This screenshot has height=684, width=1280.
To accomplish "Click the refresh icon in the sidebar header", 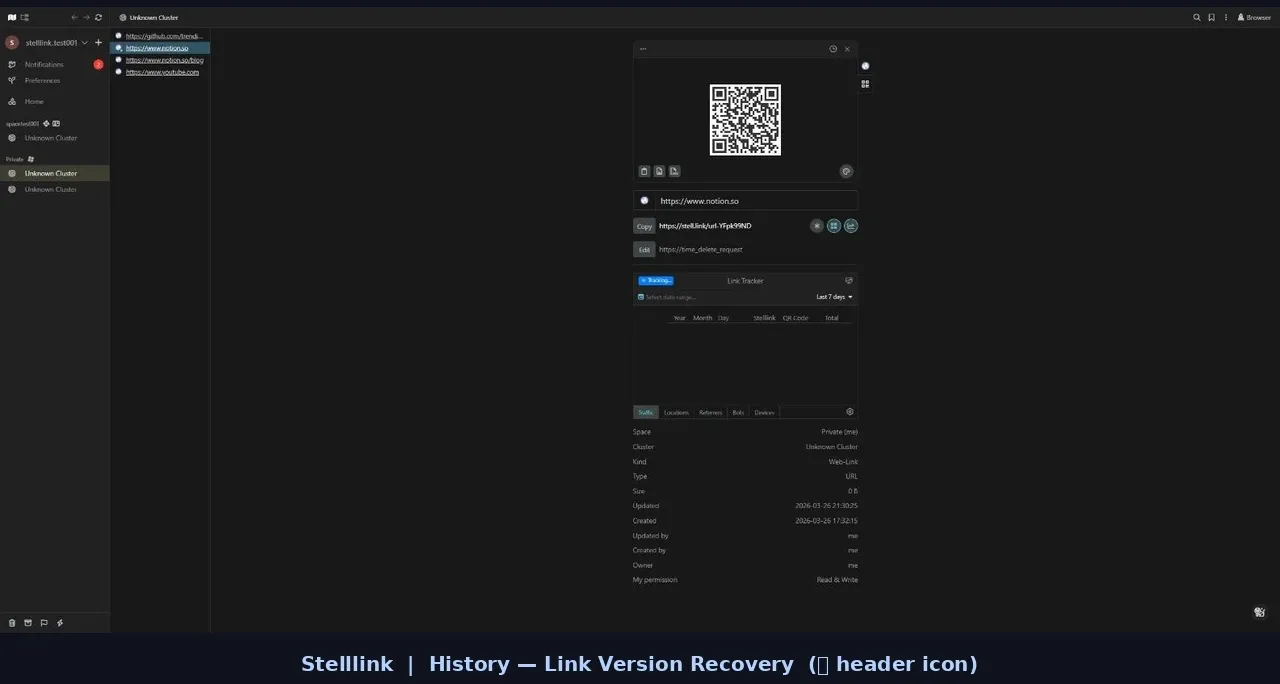I will [98, 17].
